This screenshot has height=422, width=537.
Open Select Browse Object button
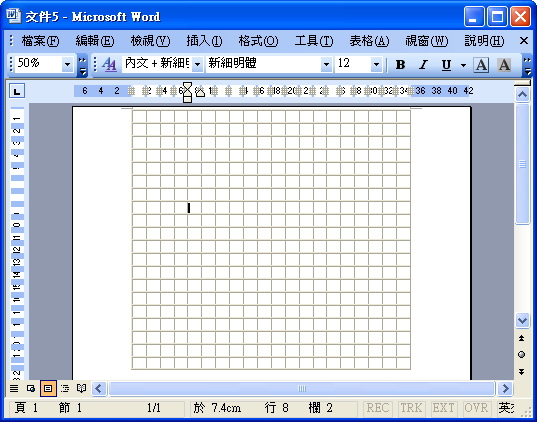tap(522, 355)
